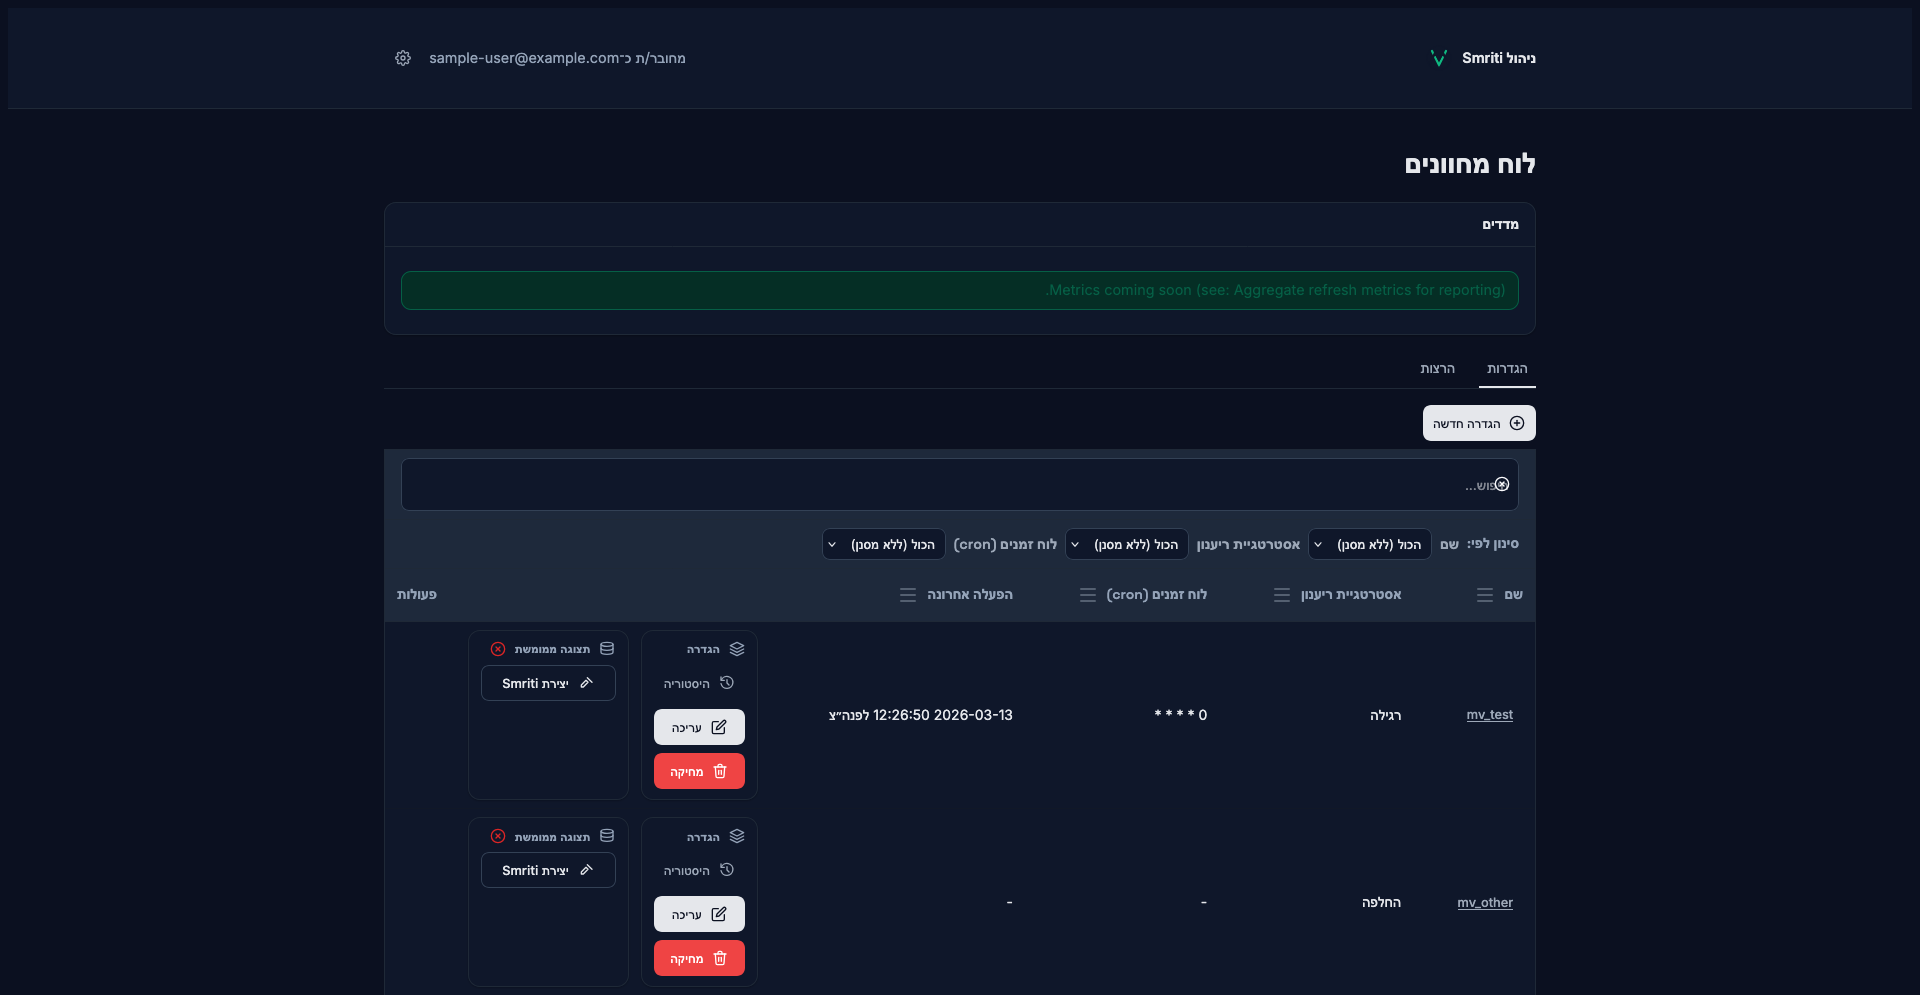
Task: Click red X status icon in mv_test row
Action: [498, 649]
